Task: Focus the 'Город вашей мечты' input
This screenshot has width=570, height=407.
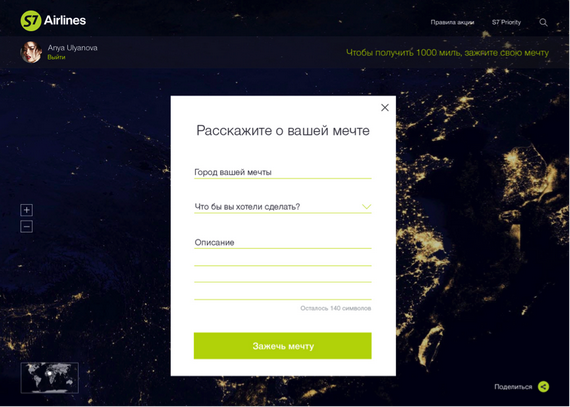Action: coord(282,172)
